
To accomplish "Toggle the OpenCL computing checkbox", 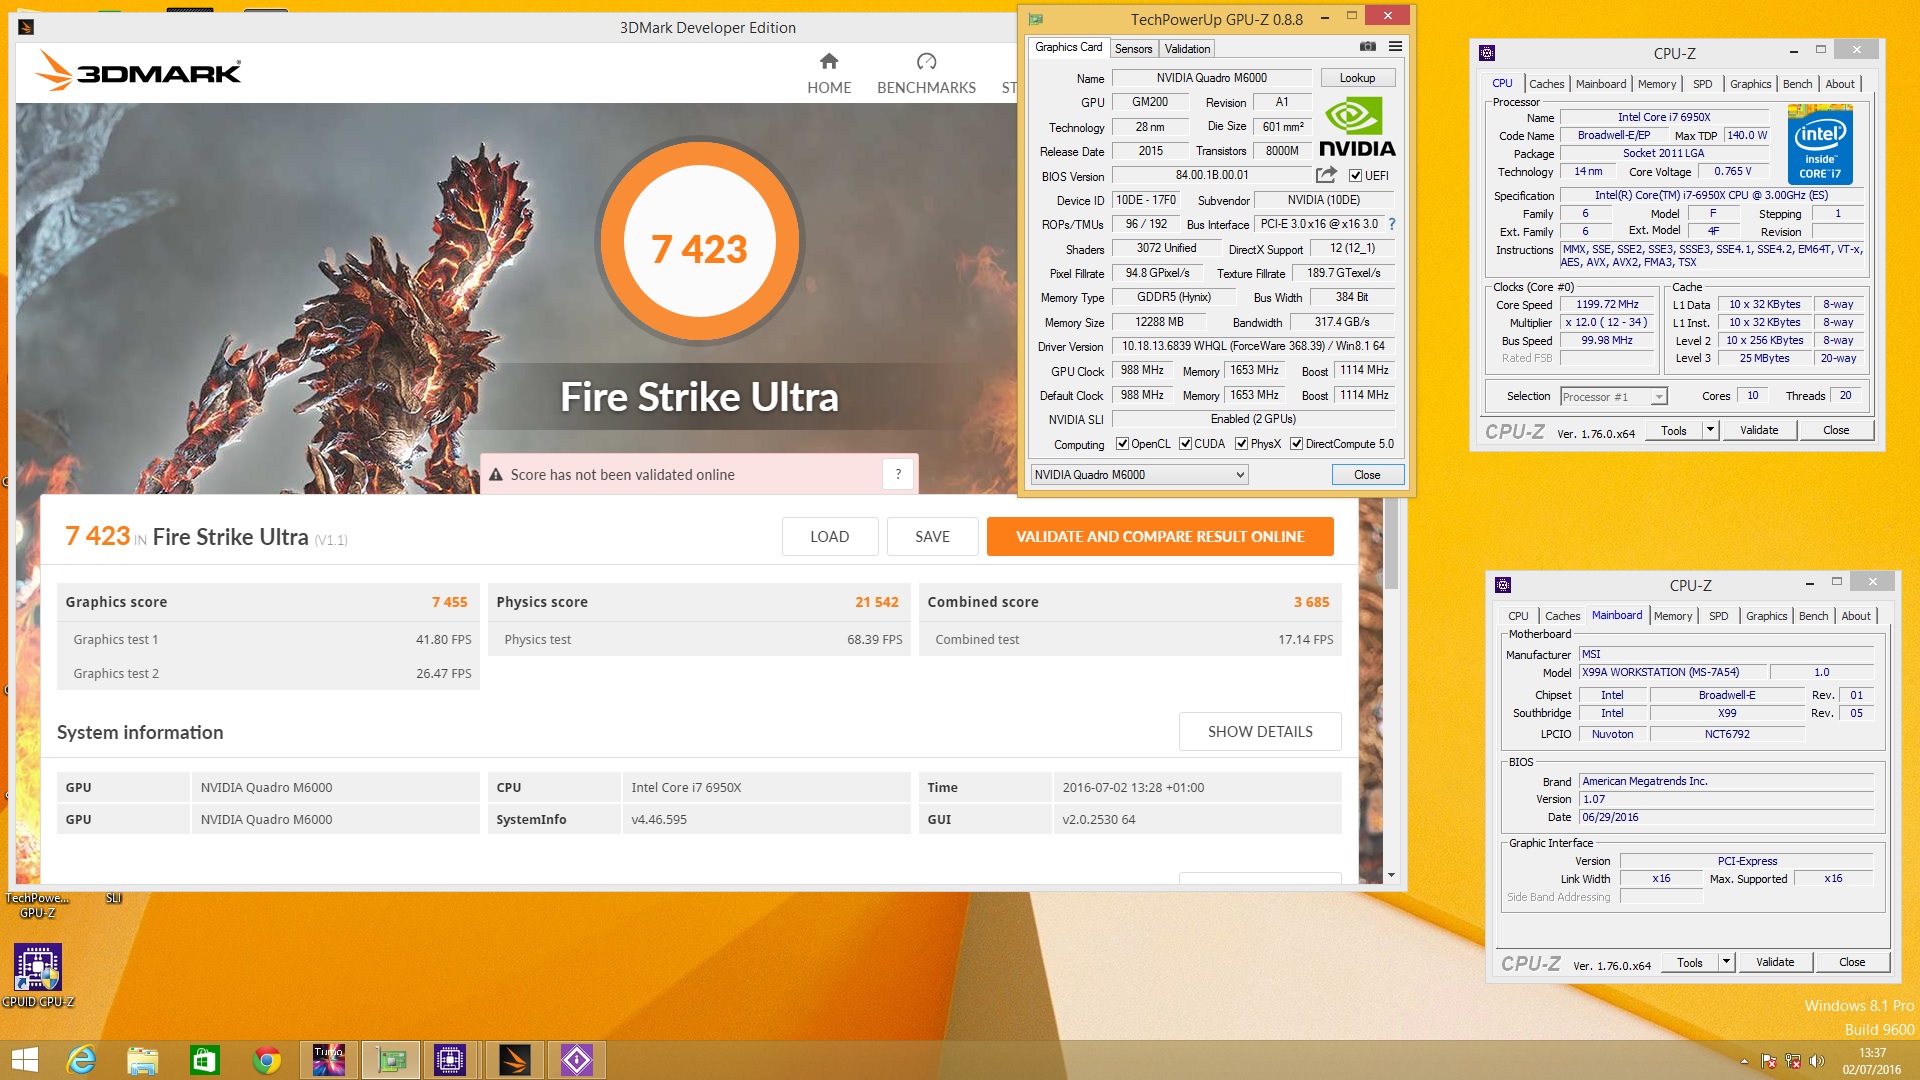I will 1122,444.
